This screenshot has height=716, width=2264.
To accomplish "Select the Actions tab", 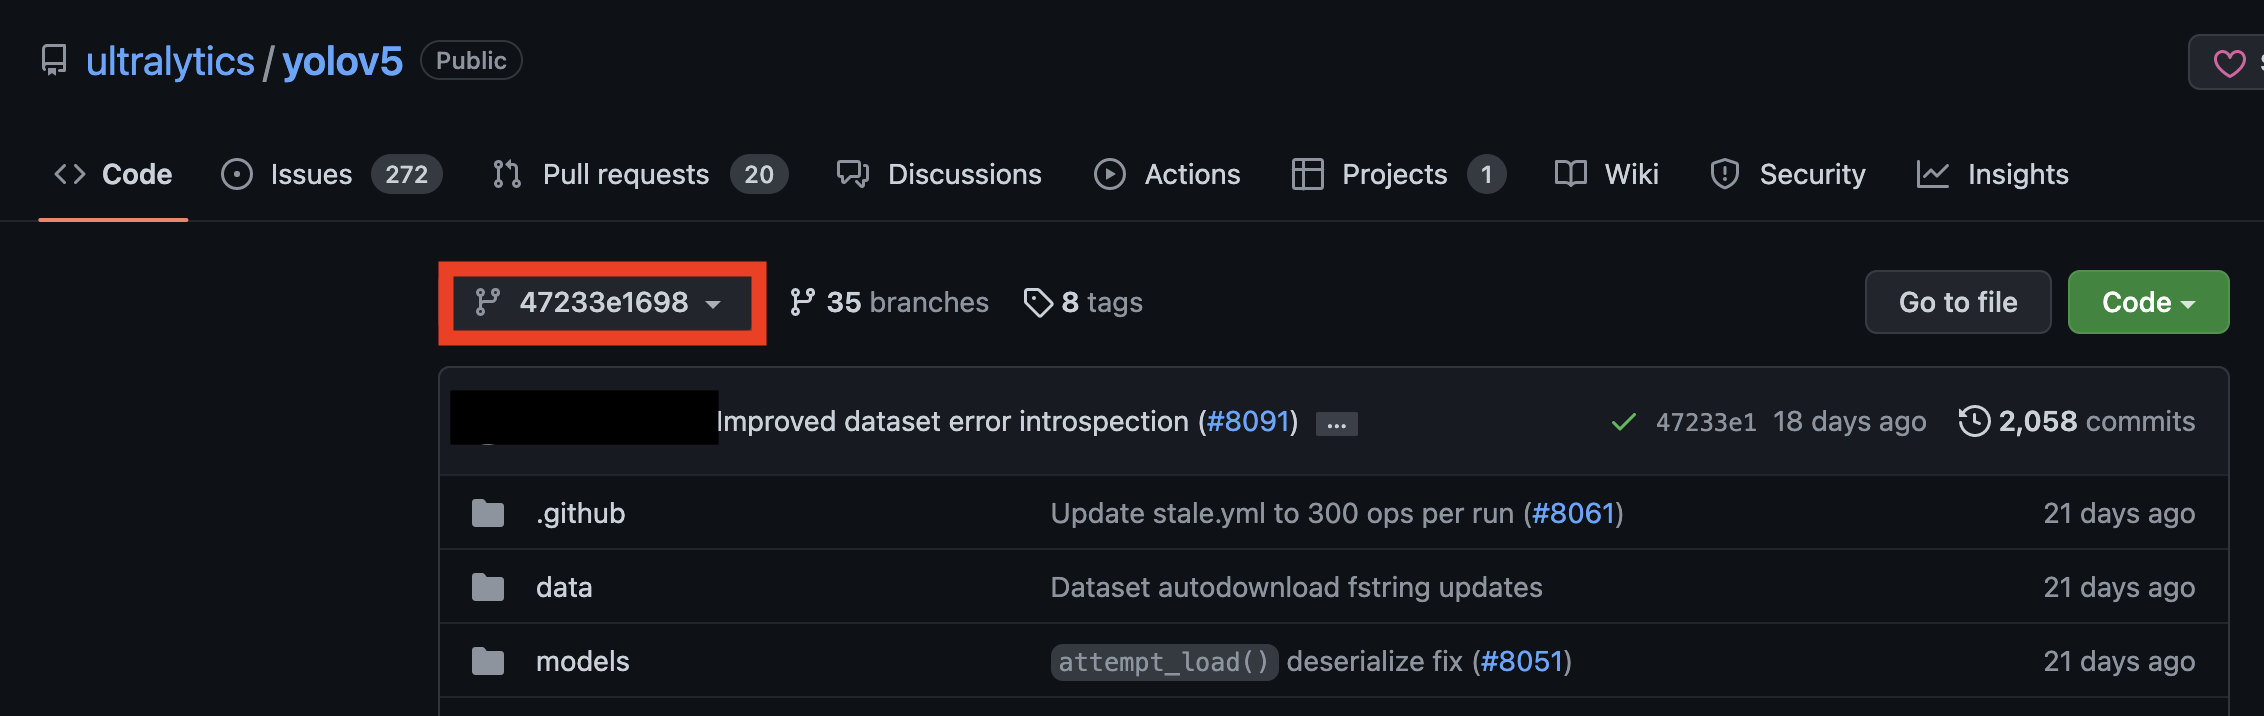I will 1191,174.
